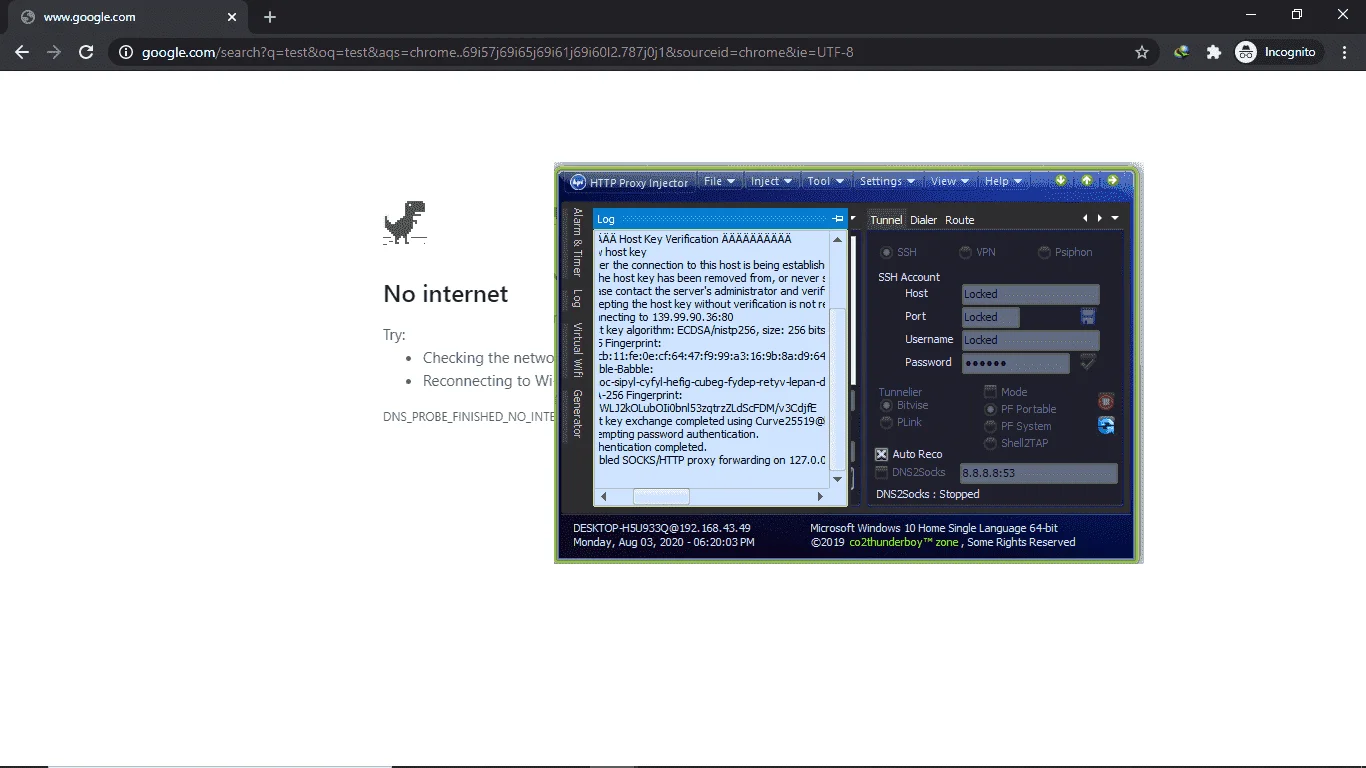The width and height of the screenshot is (1366, 768).
Task: Toggle the Auto Reco checkbox
Action: click(881, 454)
